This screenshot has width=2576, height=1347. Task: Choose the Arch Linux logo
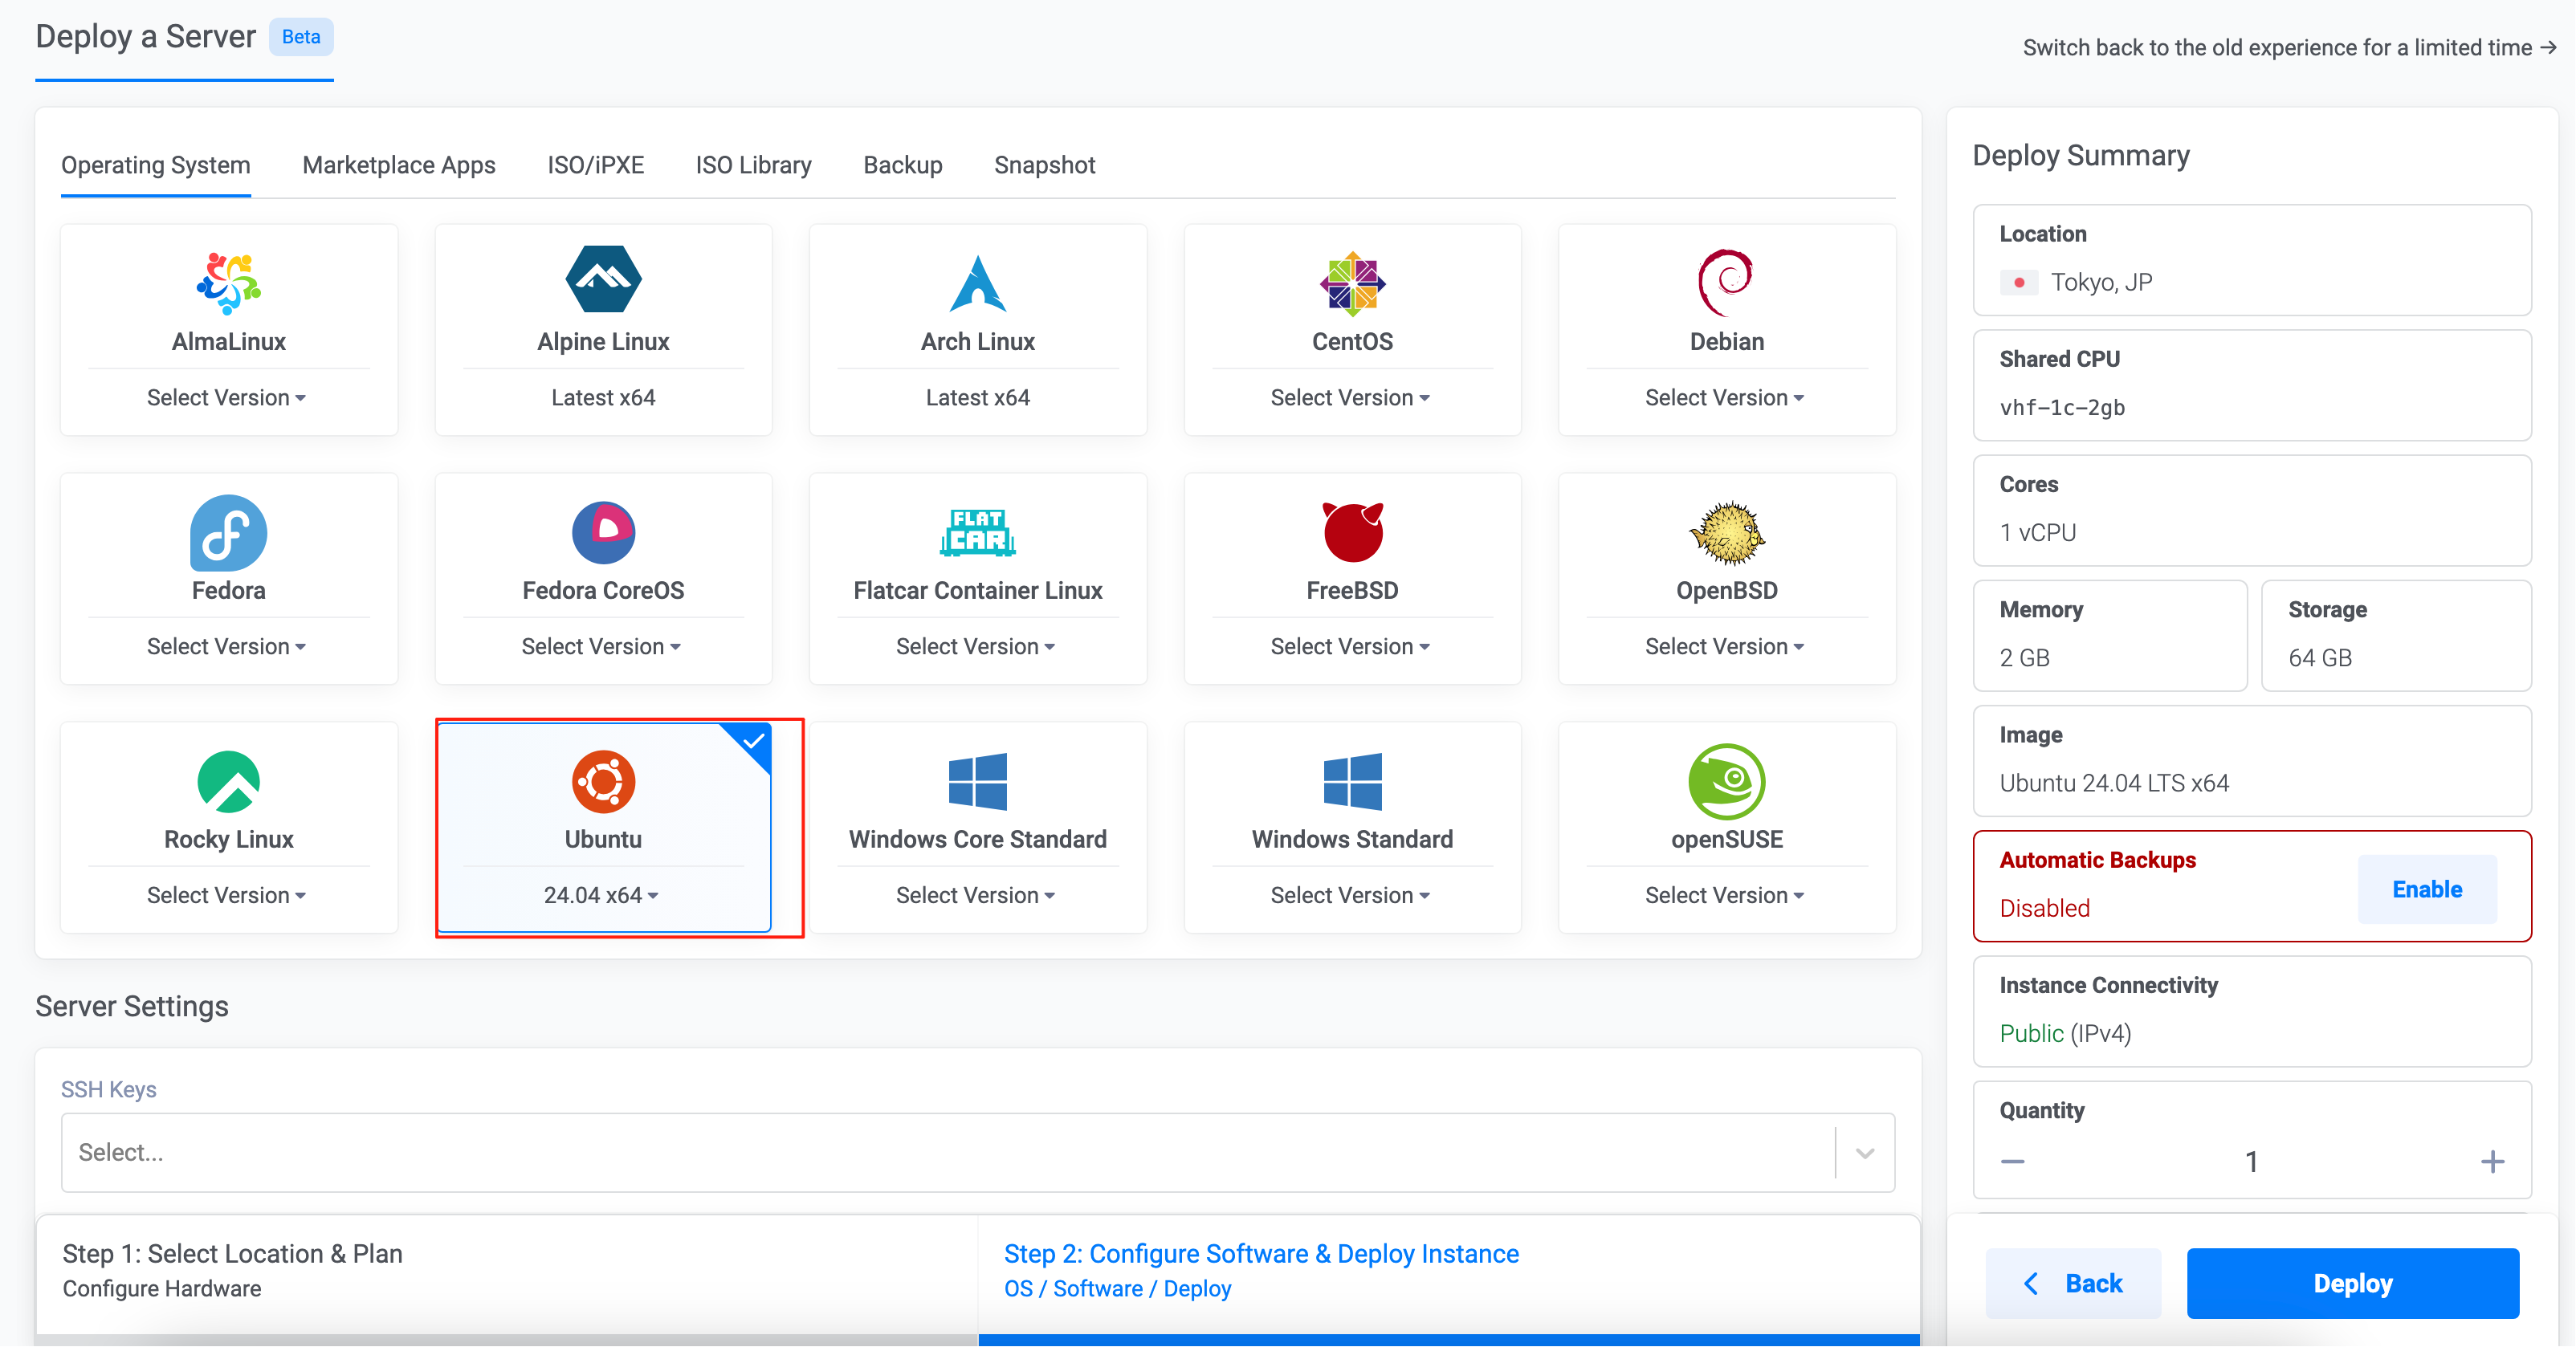977,283
